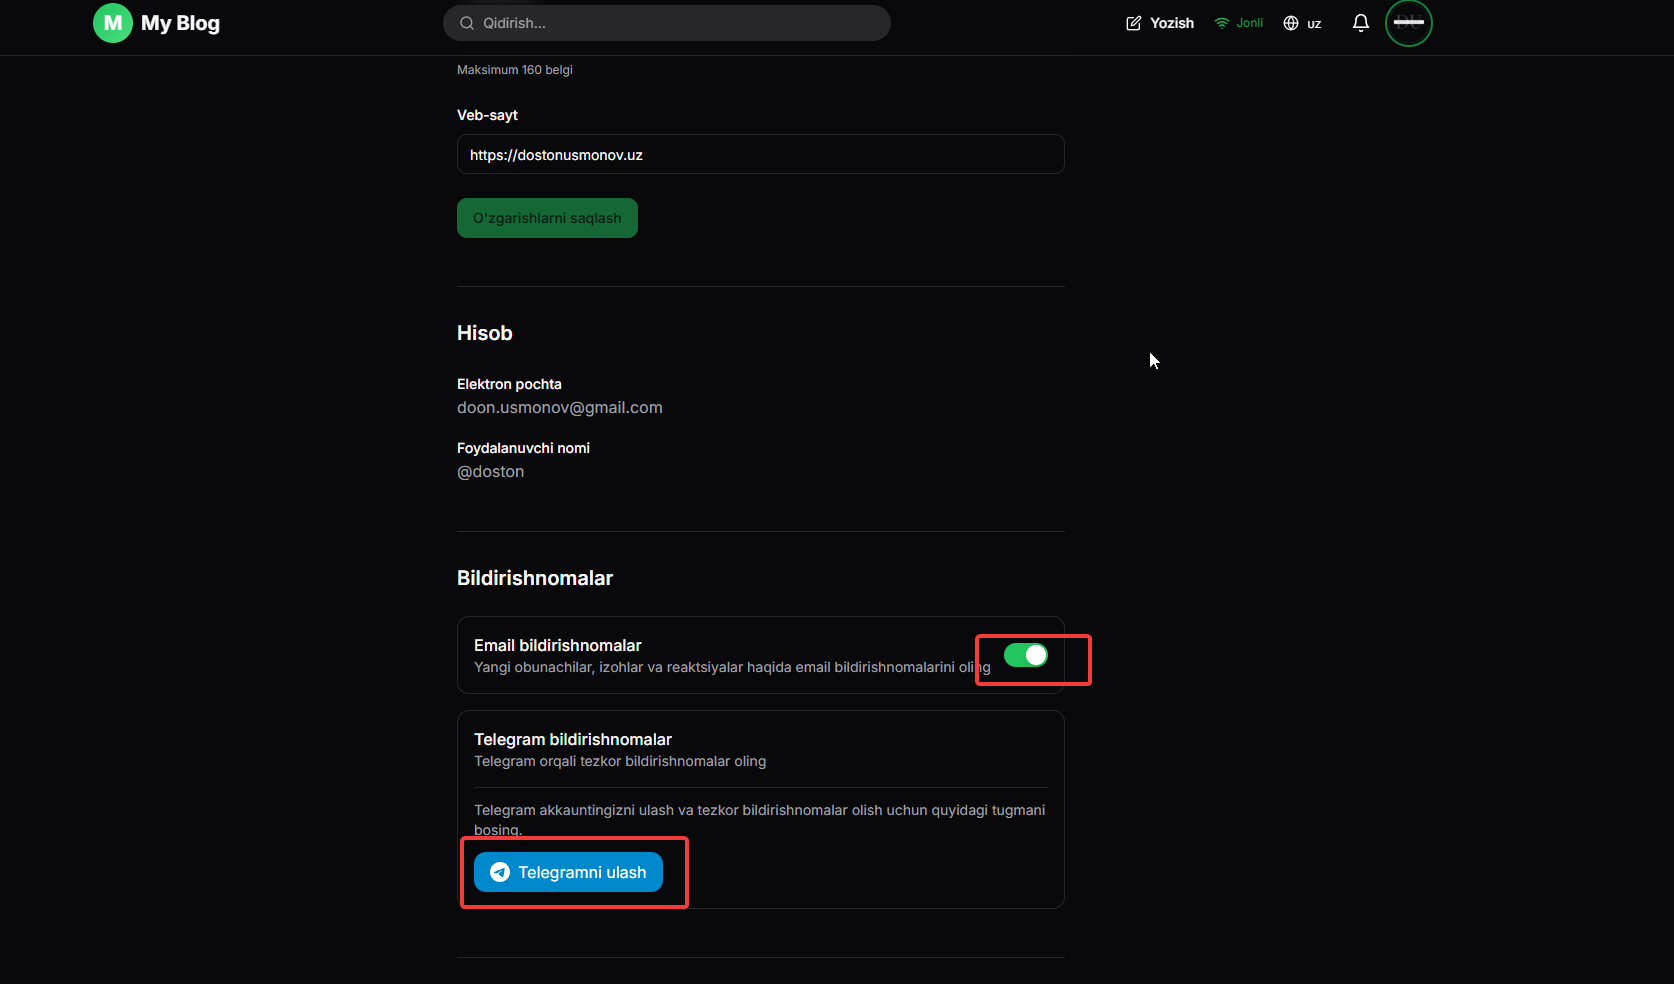The height and width of the screenshot is (984, 1674).
Task: Toggle Email bildirishnomalar switch off
Action: point(1026,655)
